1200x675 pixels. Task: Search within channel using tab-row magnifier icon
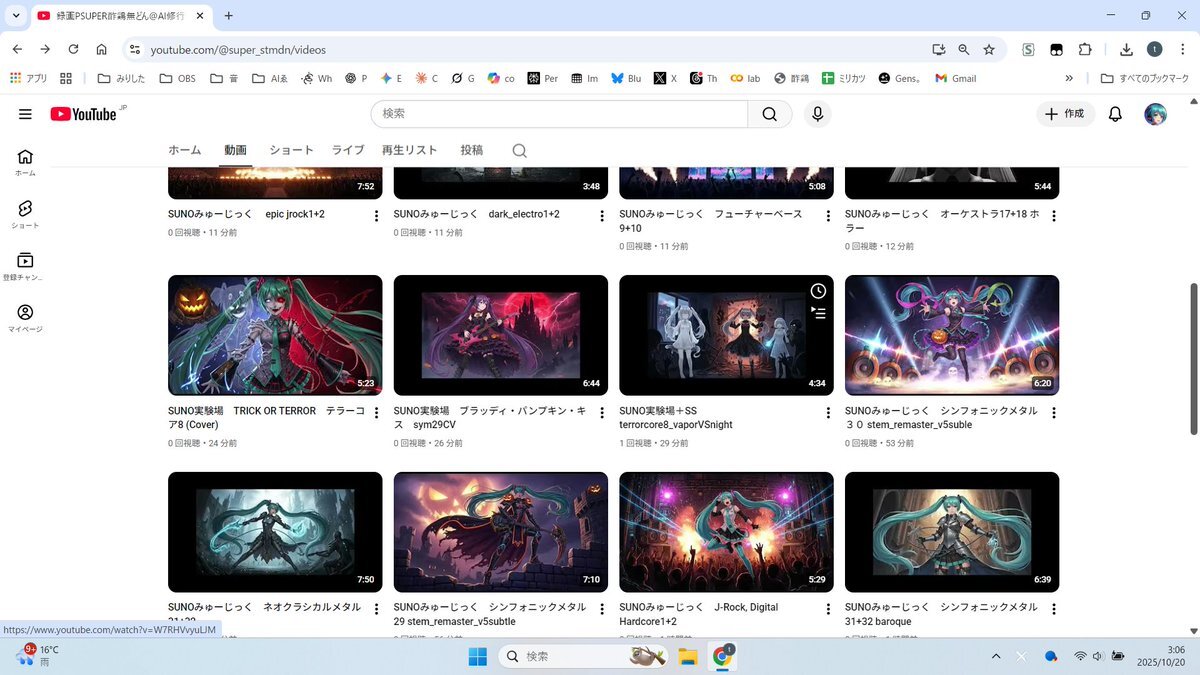(x=519, y=151)
